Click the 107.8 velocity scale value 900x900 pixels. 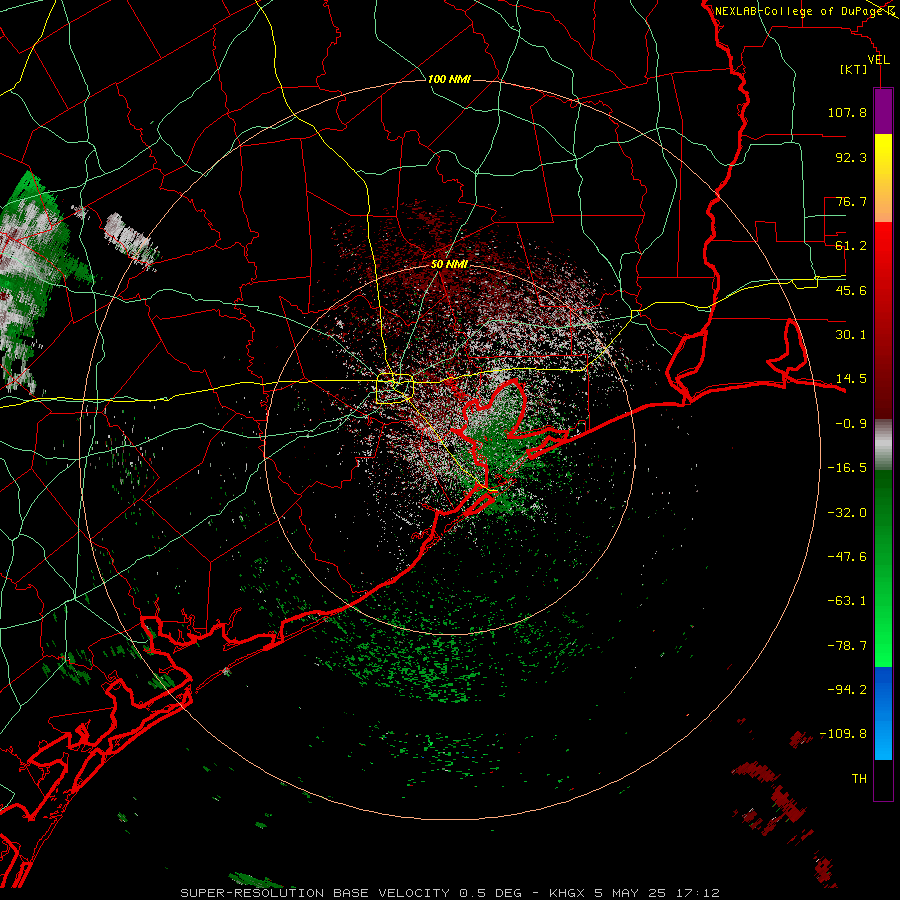point(847,112)
